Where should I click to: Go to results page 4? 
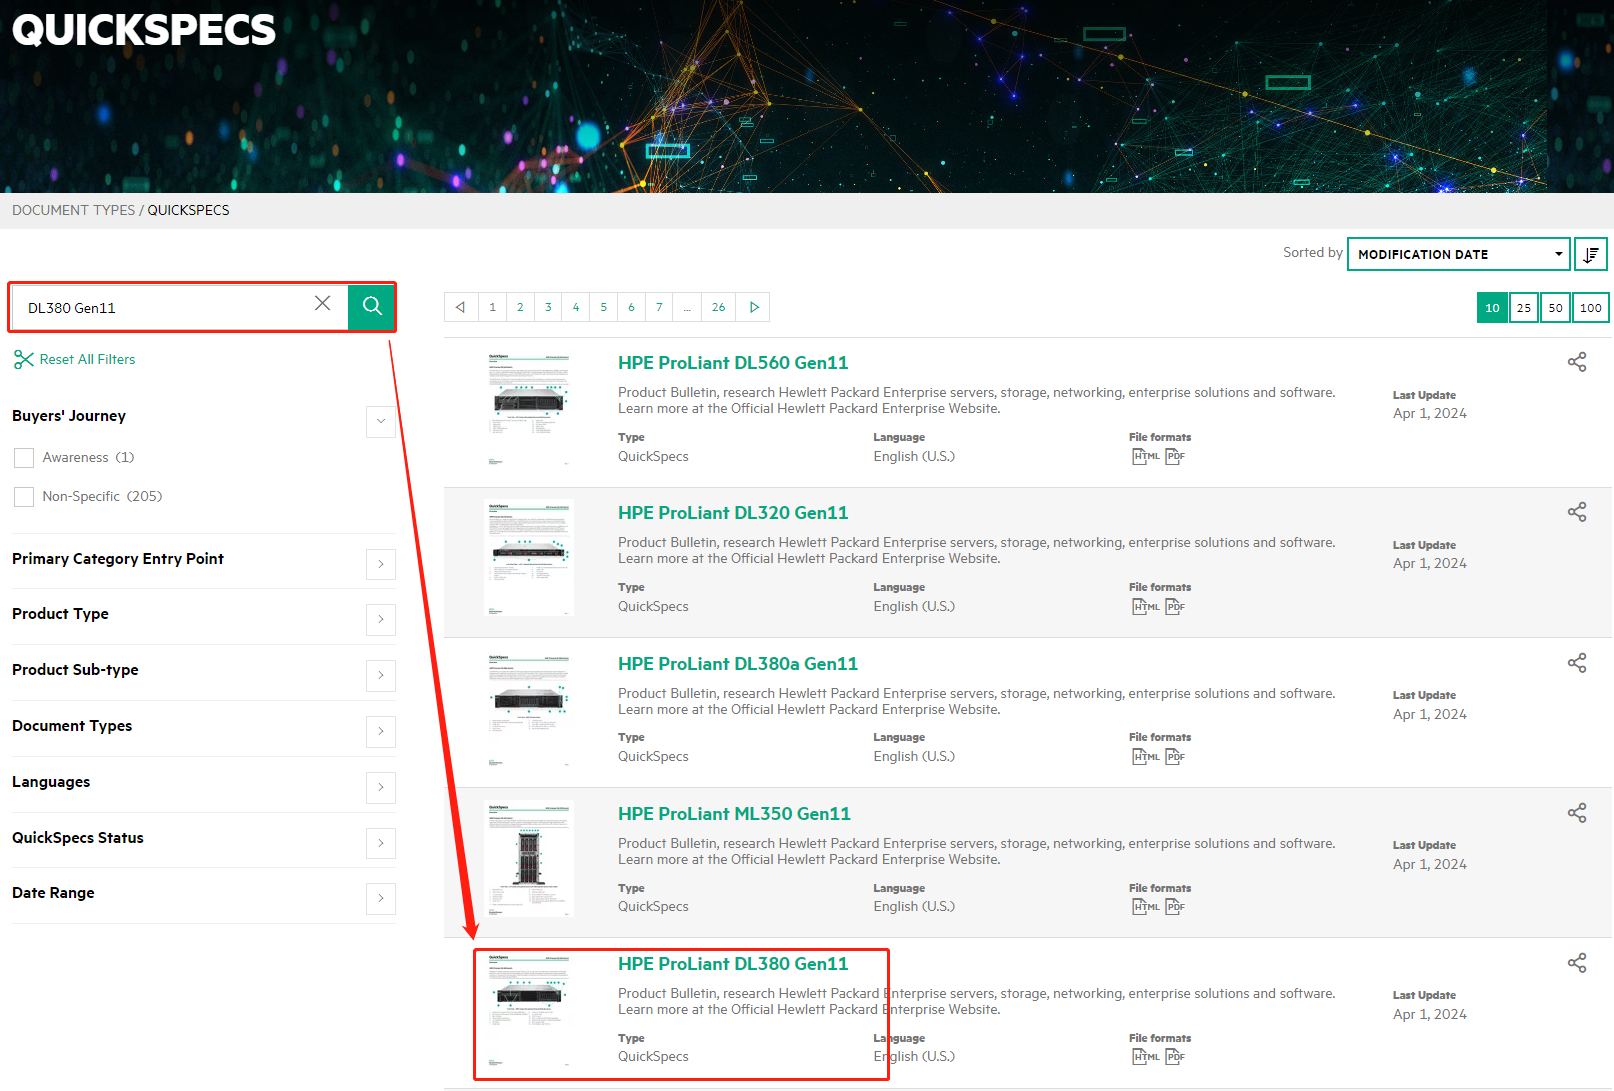tap(576, 307)
